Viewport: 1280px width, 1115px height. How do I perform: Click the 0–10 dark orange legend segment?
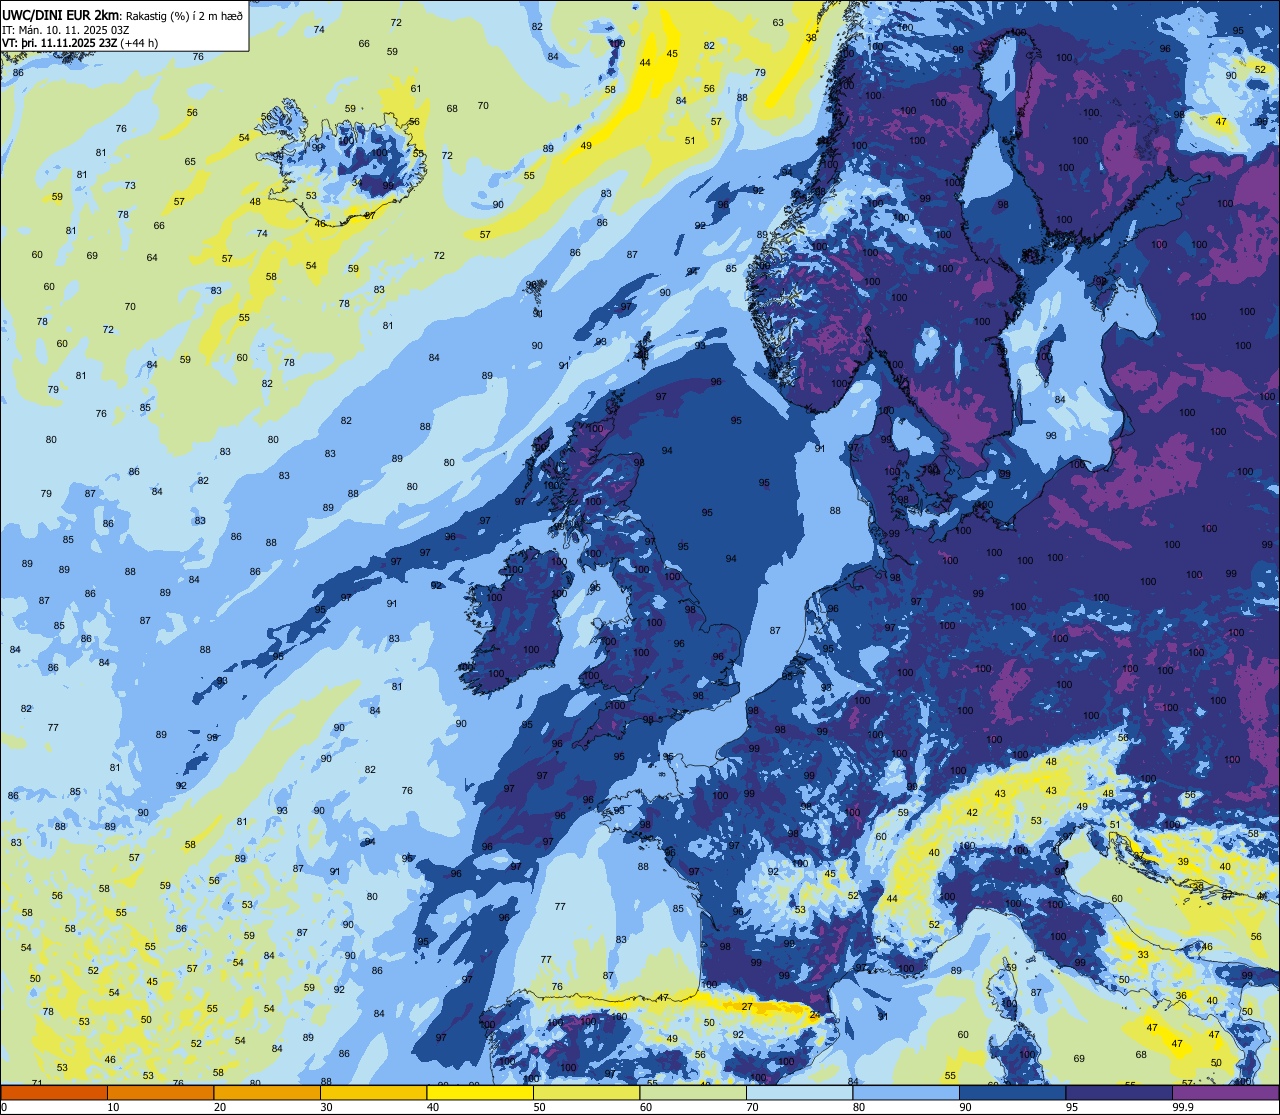tap(54, 1092)
